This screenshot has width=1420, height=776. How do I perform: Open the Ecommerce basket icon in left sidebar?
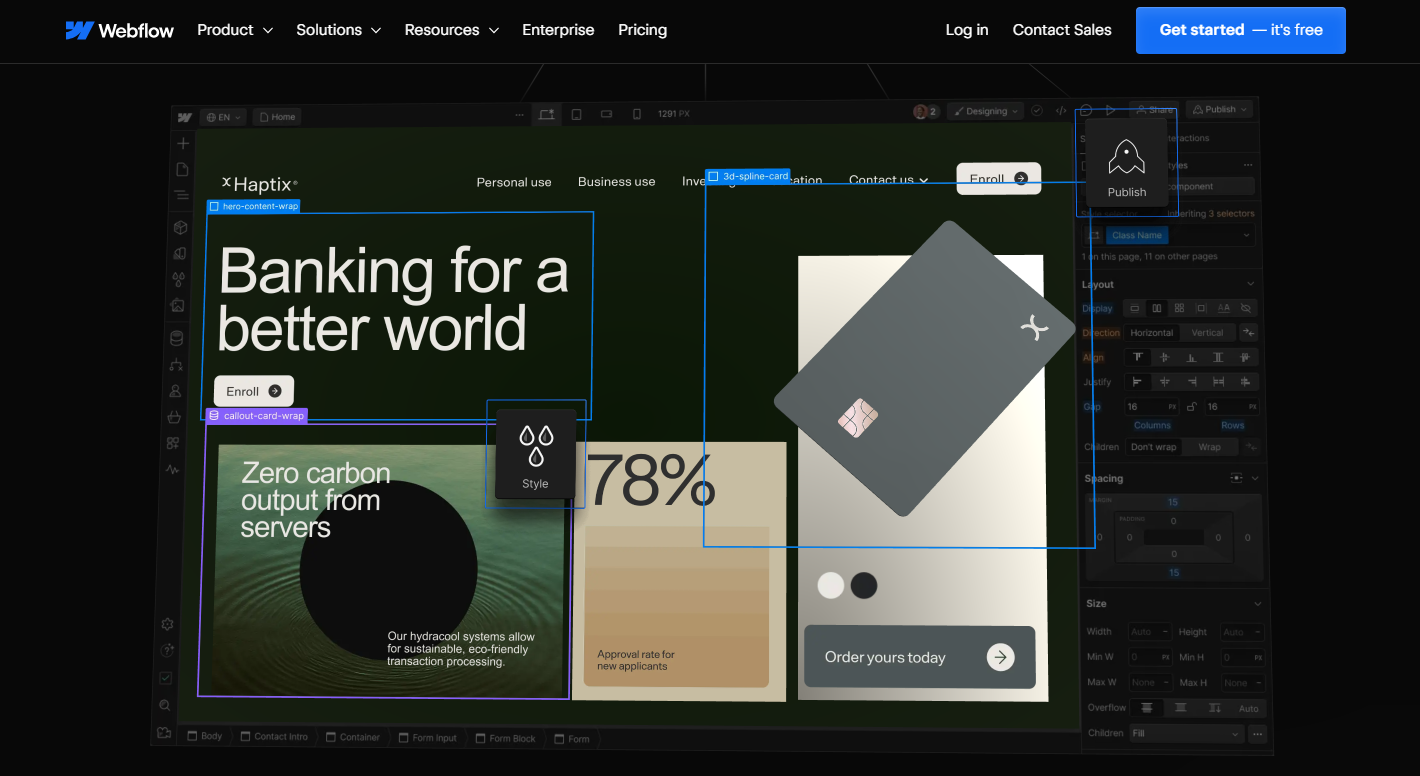coord(174,417)
